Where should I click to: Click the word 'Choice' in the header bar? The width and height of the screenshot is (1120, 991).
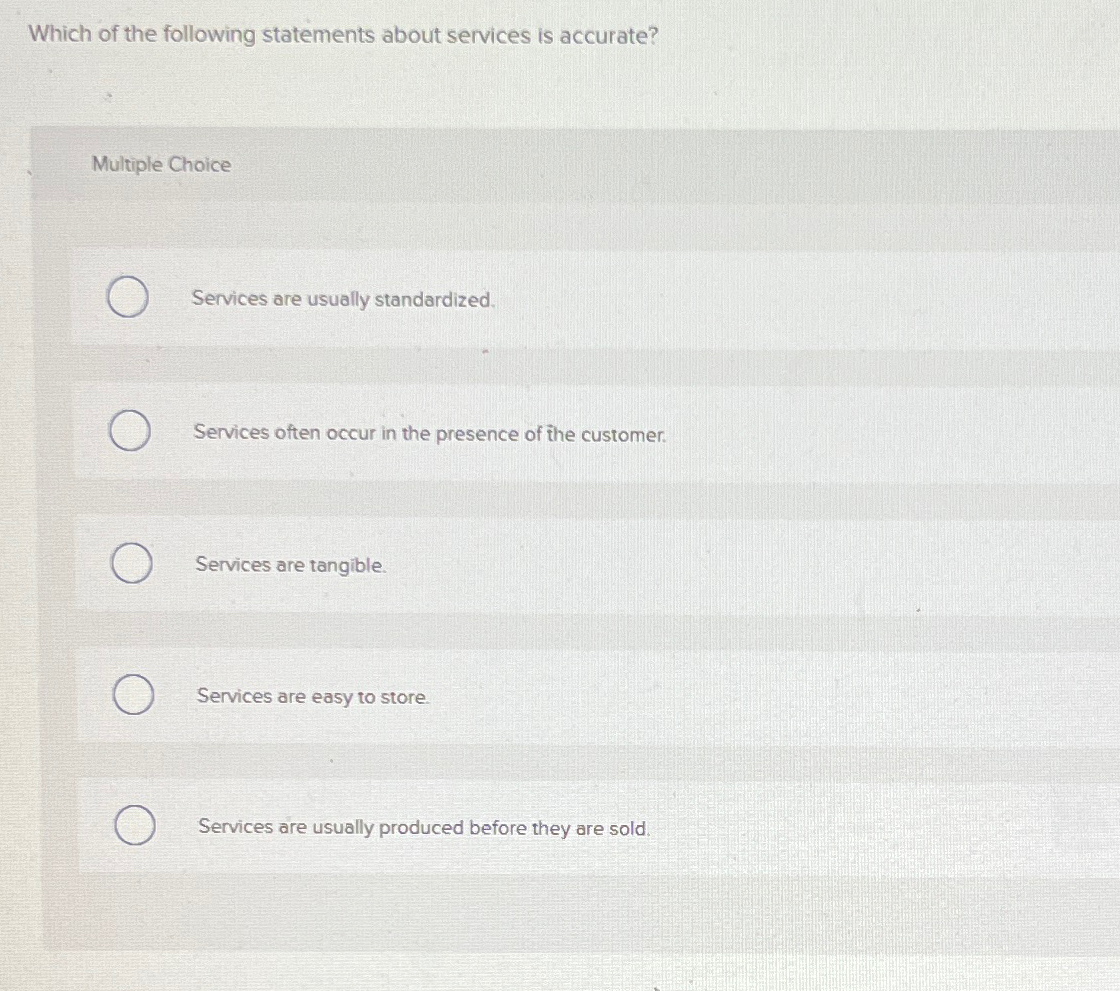tap(200, 165)
